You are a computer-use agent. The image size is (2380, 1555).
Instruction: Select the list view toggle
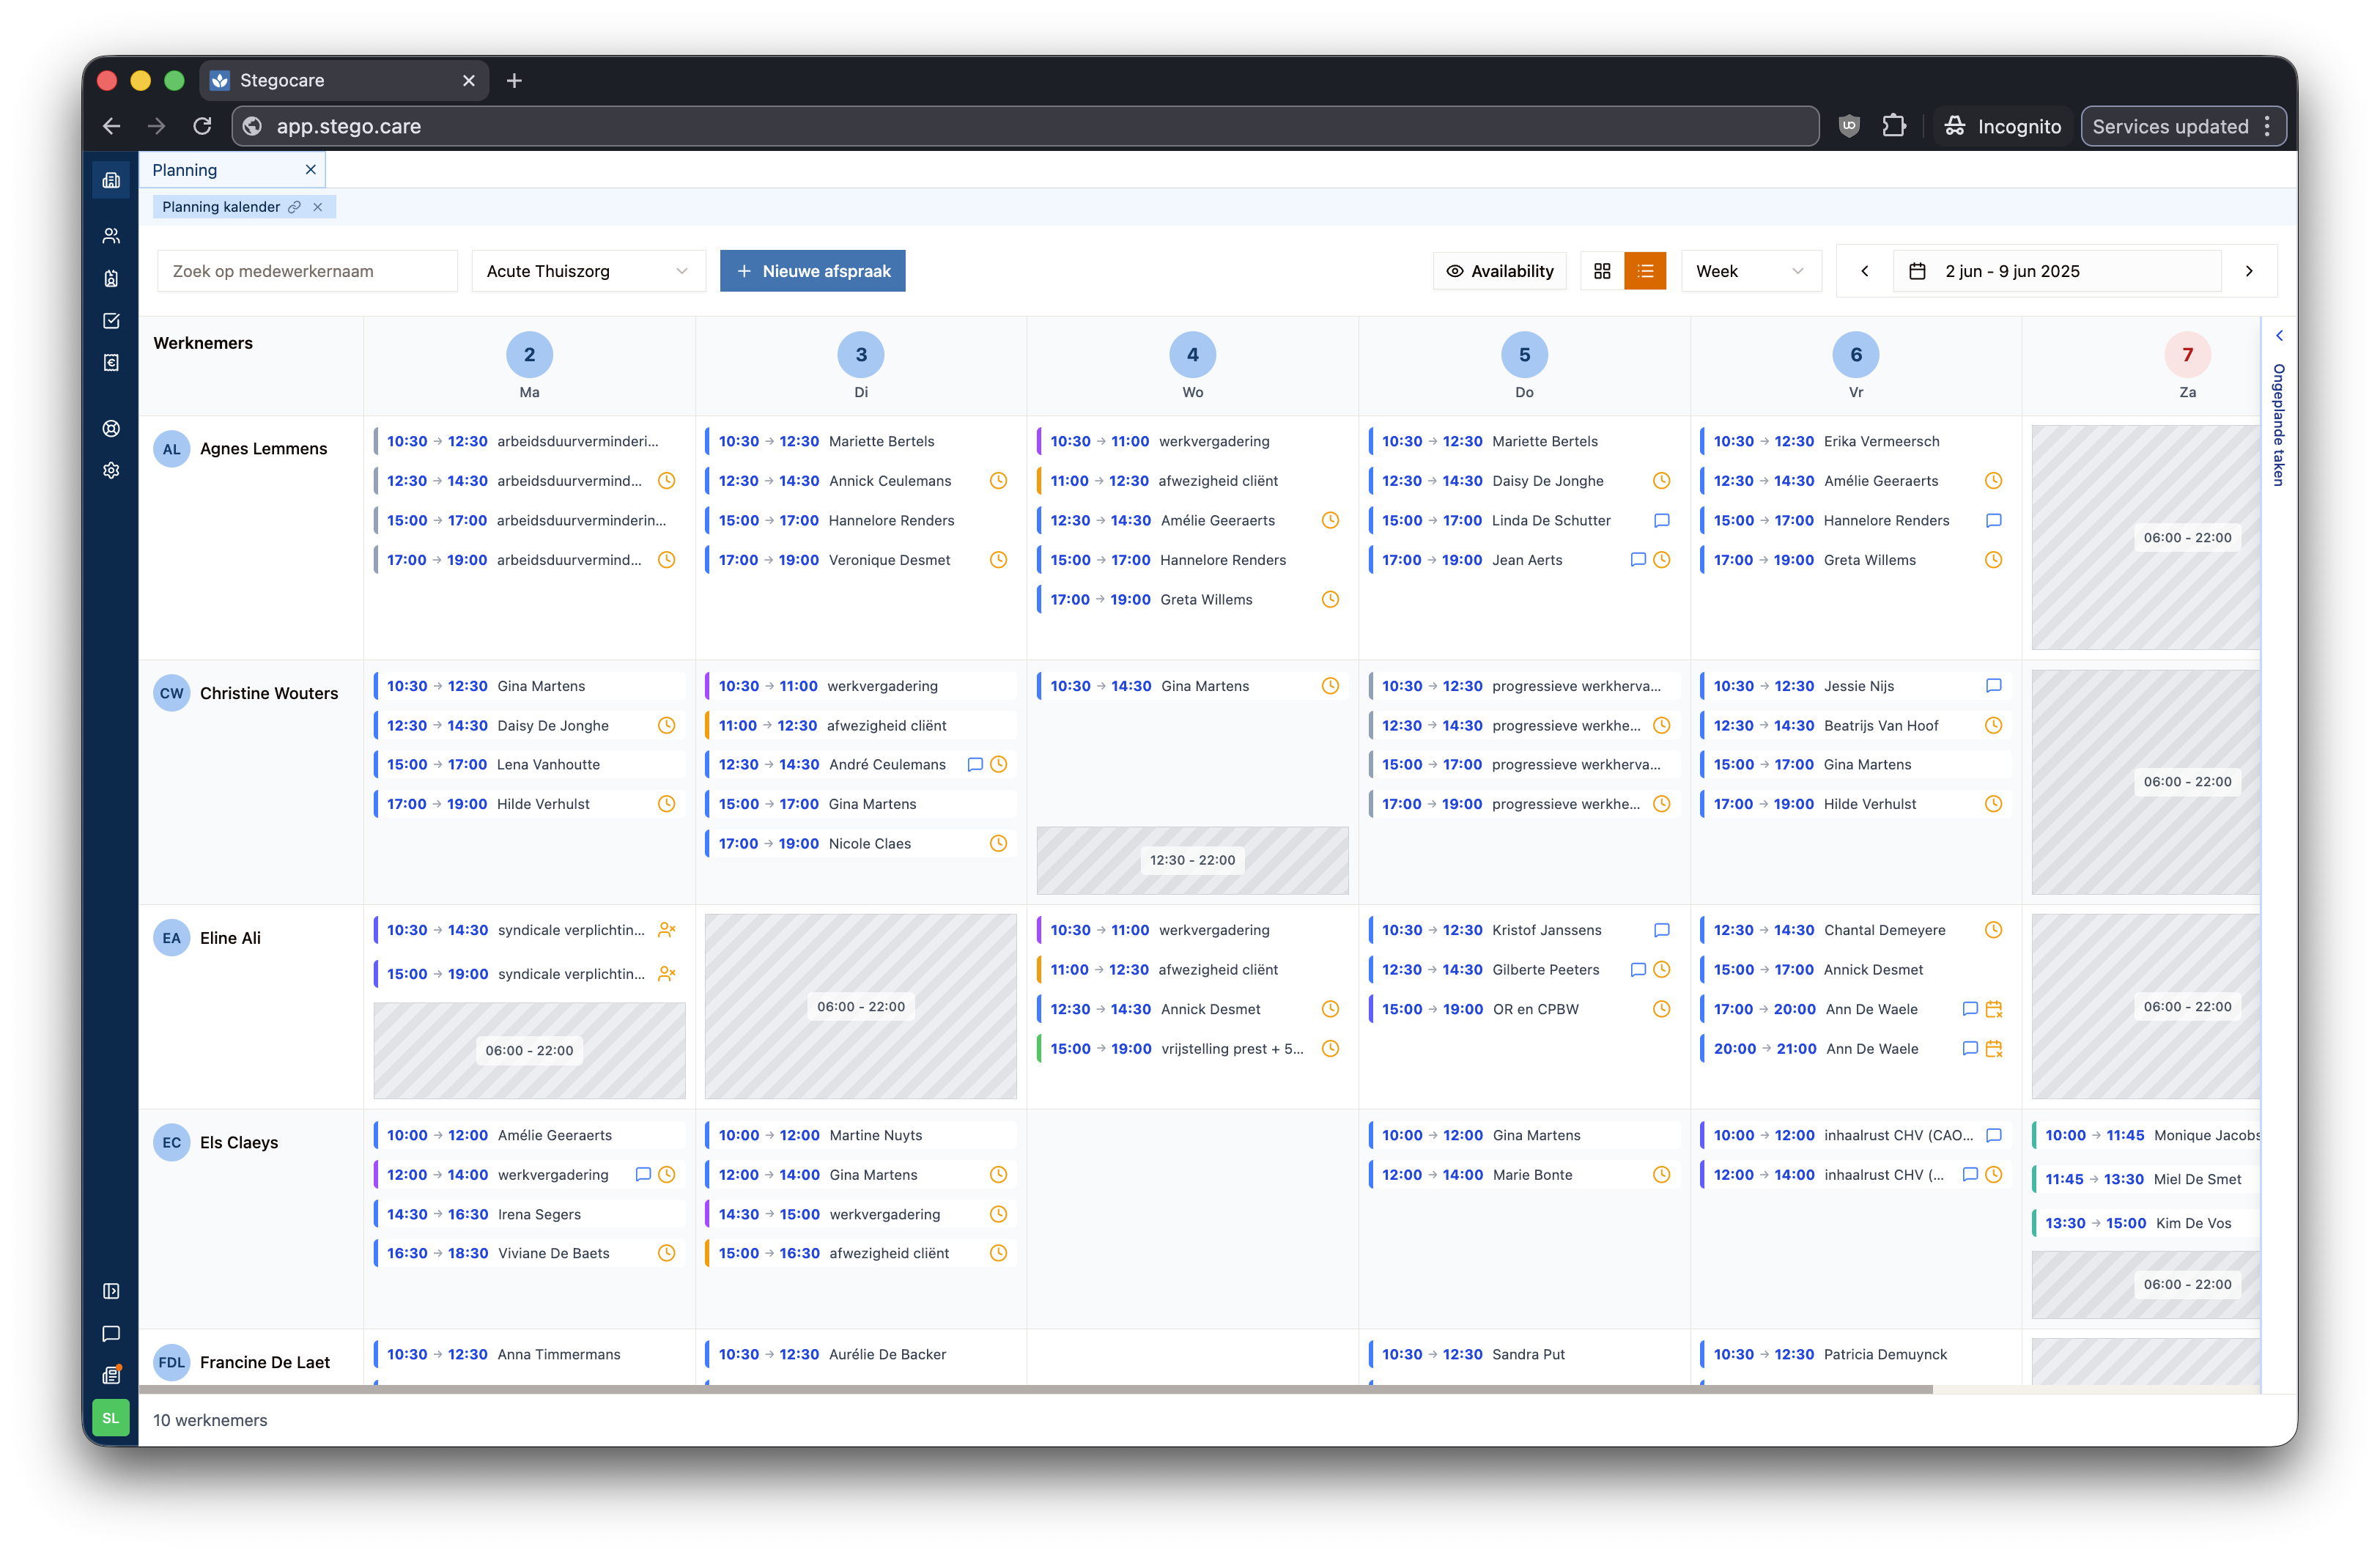click(1645, 270)
